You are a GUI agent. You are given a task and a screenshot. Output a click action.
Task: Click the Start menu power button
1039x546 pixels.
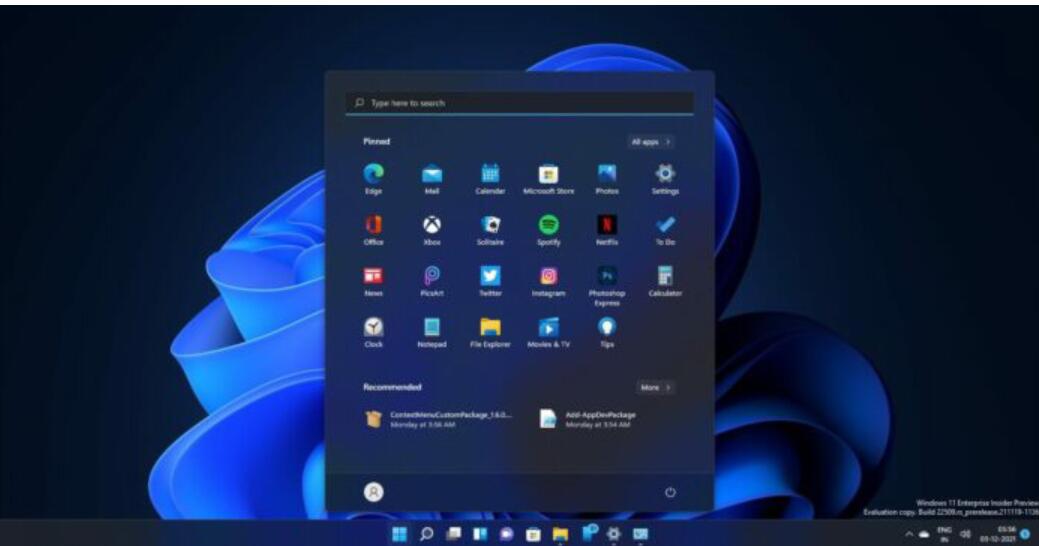[x=670, y=492]
